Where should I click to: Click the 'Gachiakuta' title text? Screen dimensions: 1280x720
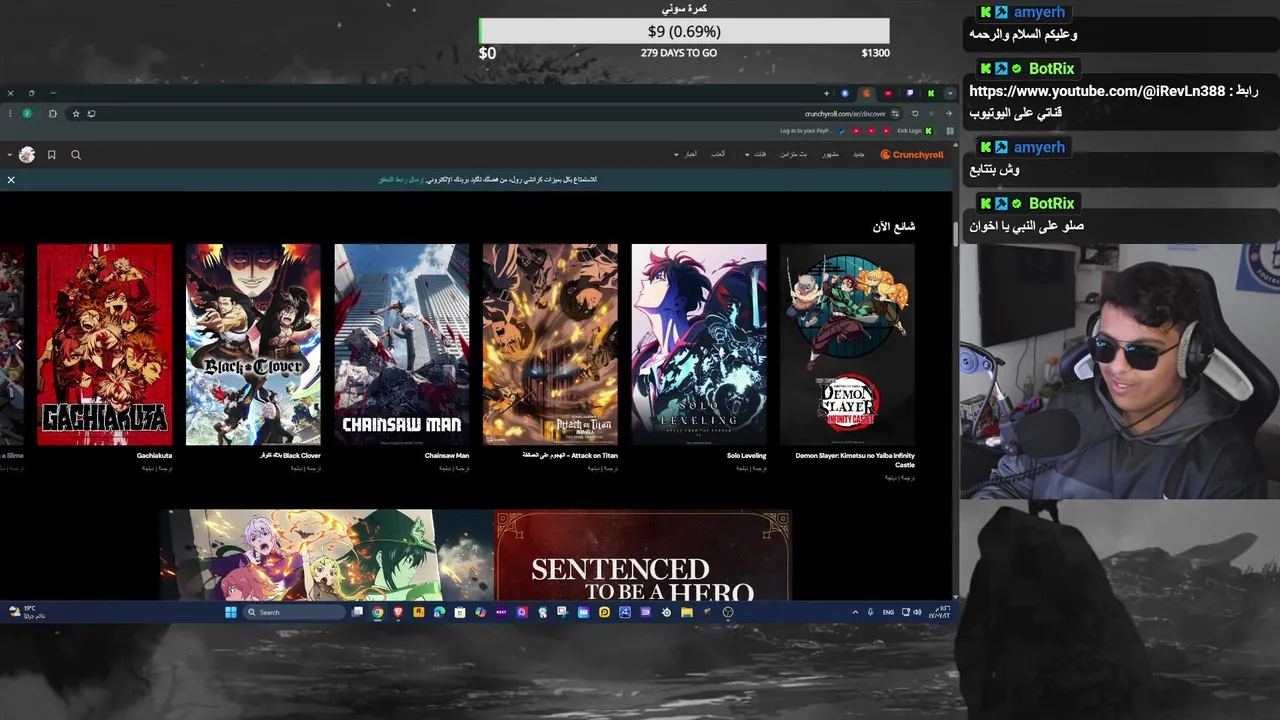click(154, 456)
